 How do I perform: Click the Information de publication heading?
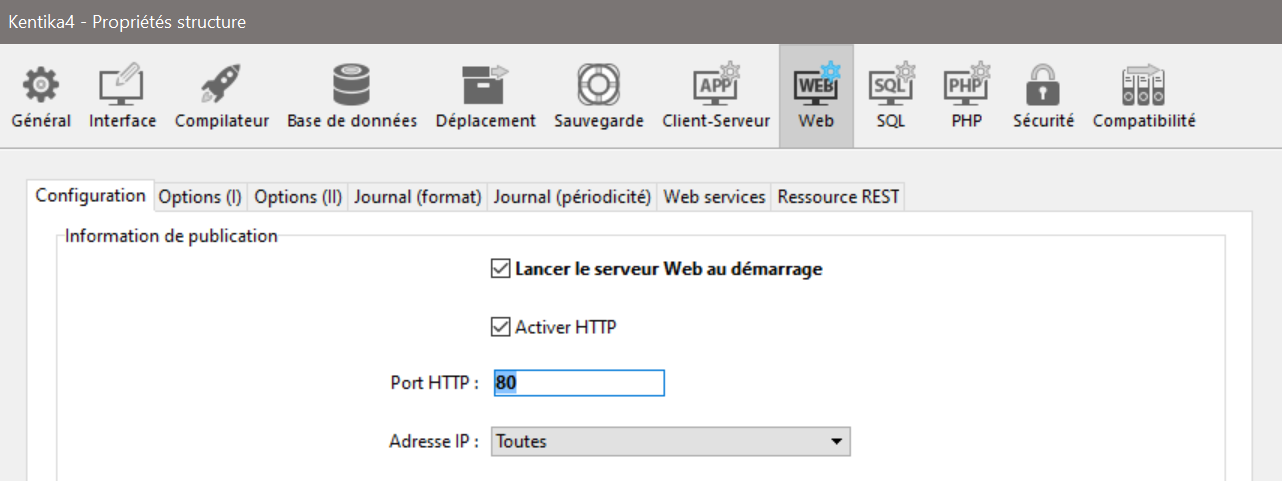pos(171,237)
